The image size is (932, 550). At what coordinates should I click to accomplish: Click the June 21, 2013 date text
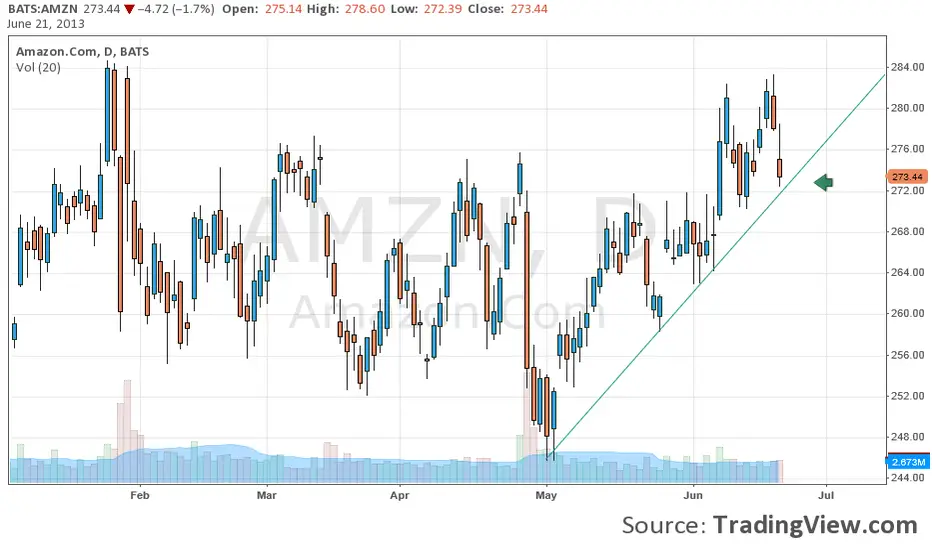(46, 24)
